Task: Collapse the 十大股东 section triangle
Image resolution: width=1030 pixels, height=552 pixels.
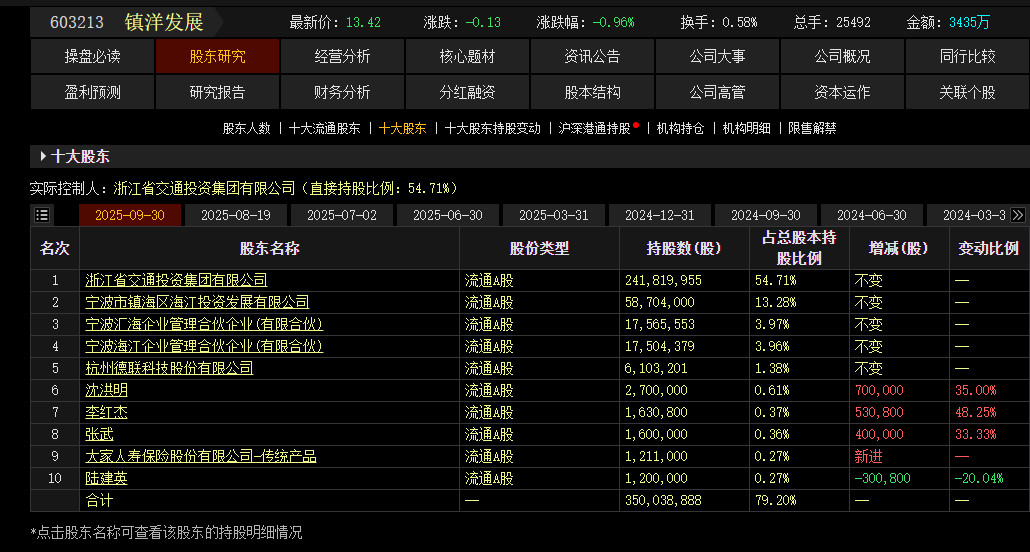Action: click(43, 157)
